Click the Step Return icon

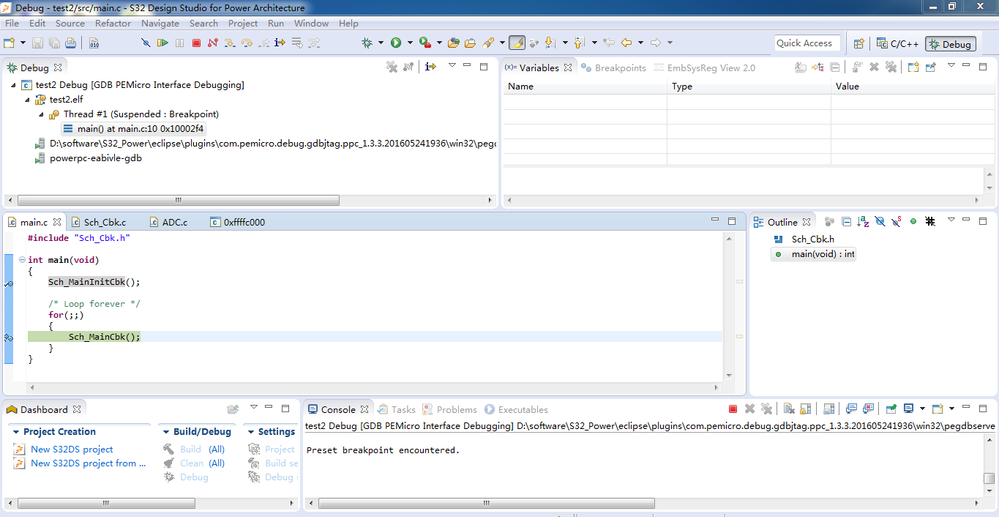(263, 43)
